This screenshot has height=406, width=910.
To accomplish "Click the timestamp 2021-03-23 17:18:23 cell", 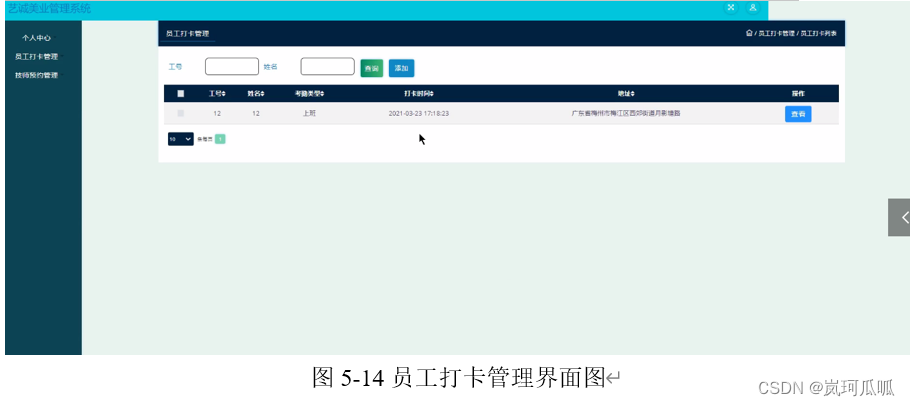I will point(418,114).
